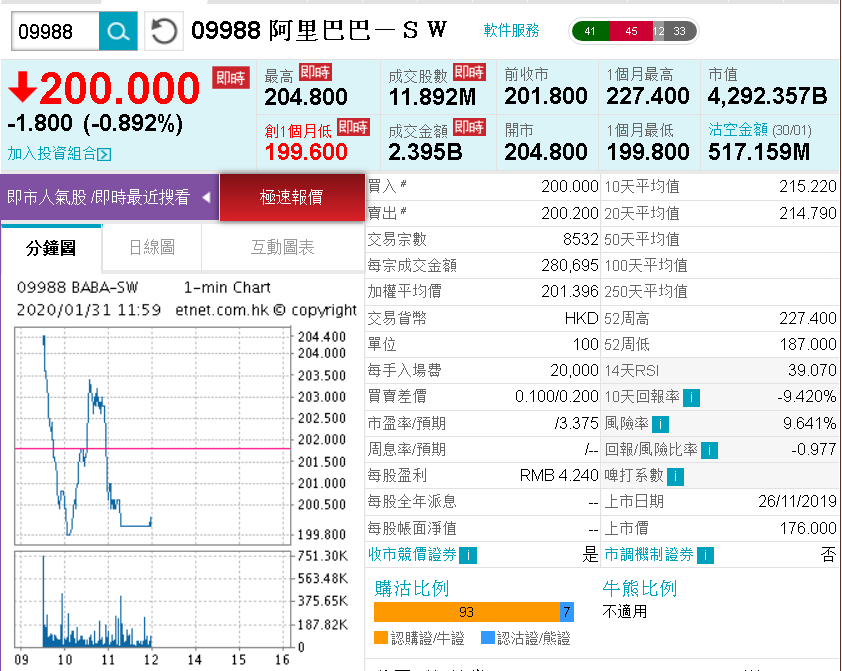This screenshot has height=671, width=842.
Task: Click info icon beside 啤打系數
Action: pos(675,476)
